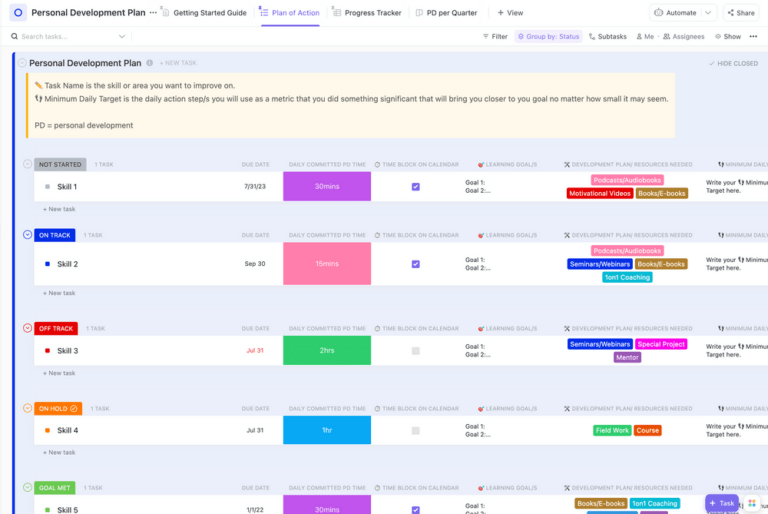The height and width of the screenshot is (514, 768).
Task: Click Skill 2 blue status square
Action: pyautogui.click(x=48, y=264)
